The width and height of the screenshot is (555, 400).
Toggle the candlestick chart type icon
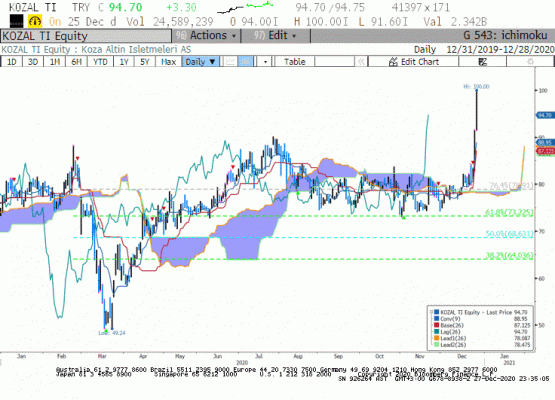click(246, 62)
